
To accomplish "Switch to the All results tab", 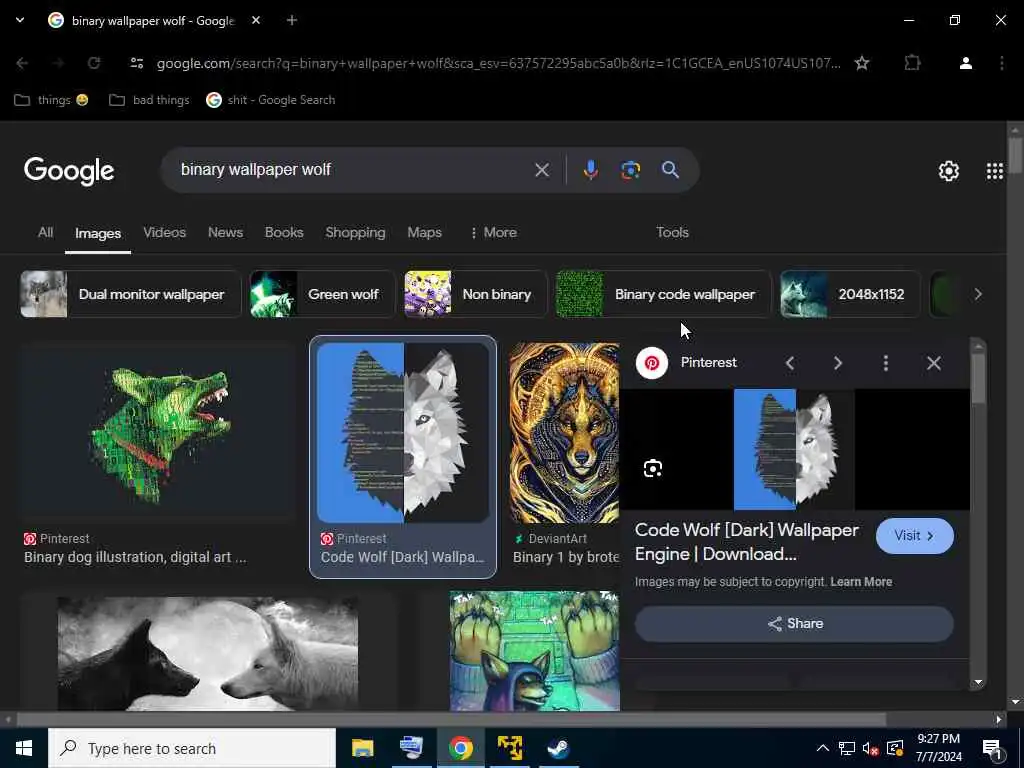I will [45, 232].
